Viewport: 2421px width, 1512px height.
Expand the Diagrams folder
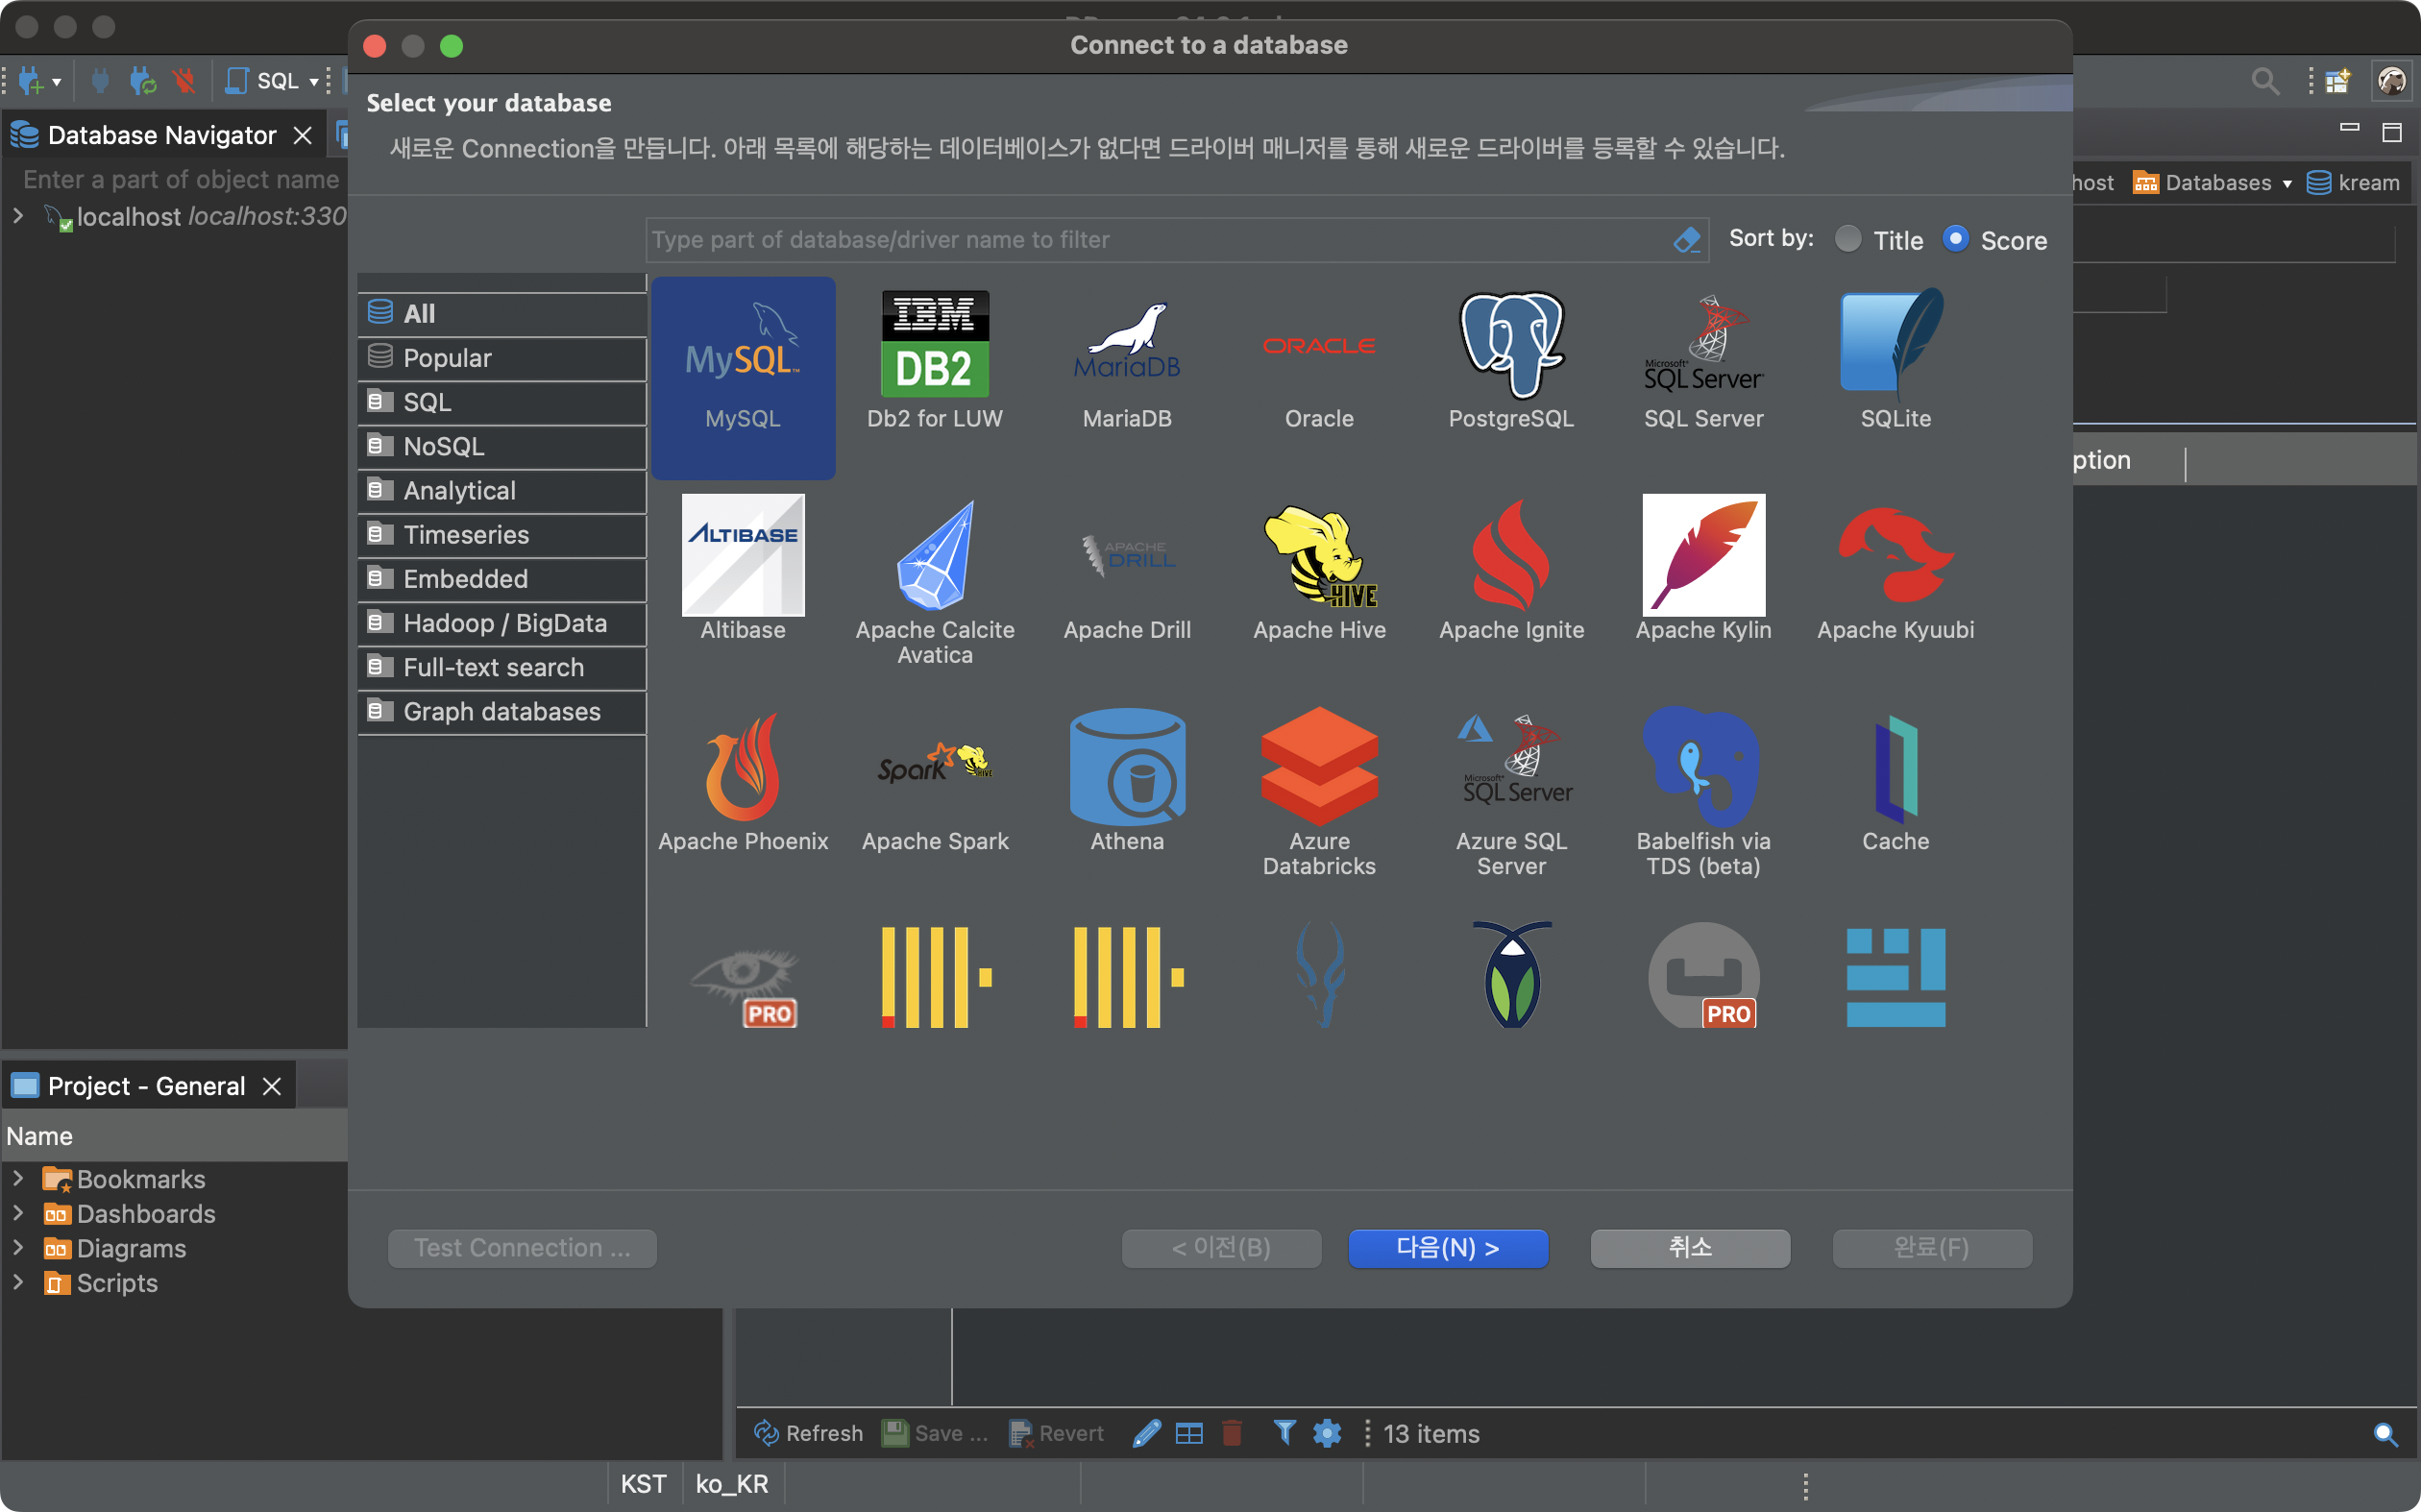(x=18, y=1248)
